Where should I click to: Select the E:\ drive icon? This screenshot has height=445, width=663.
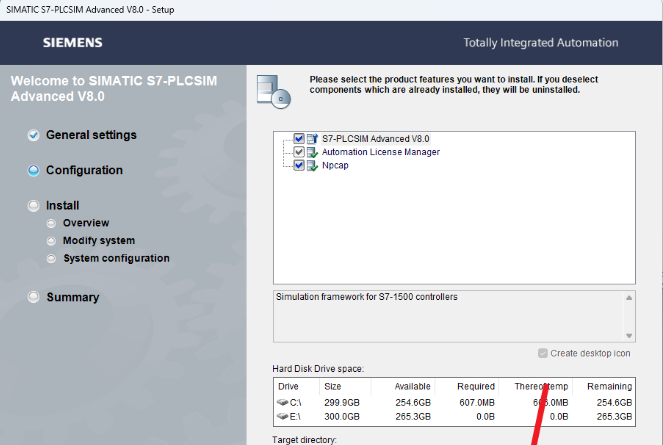pos(285,415)
